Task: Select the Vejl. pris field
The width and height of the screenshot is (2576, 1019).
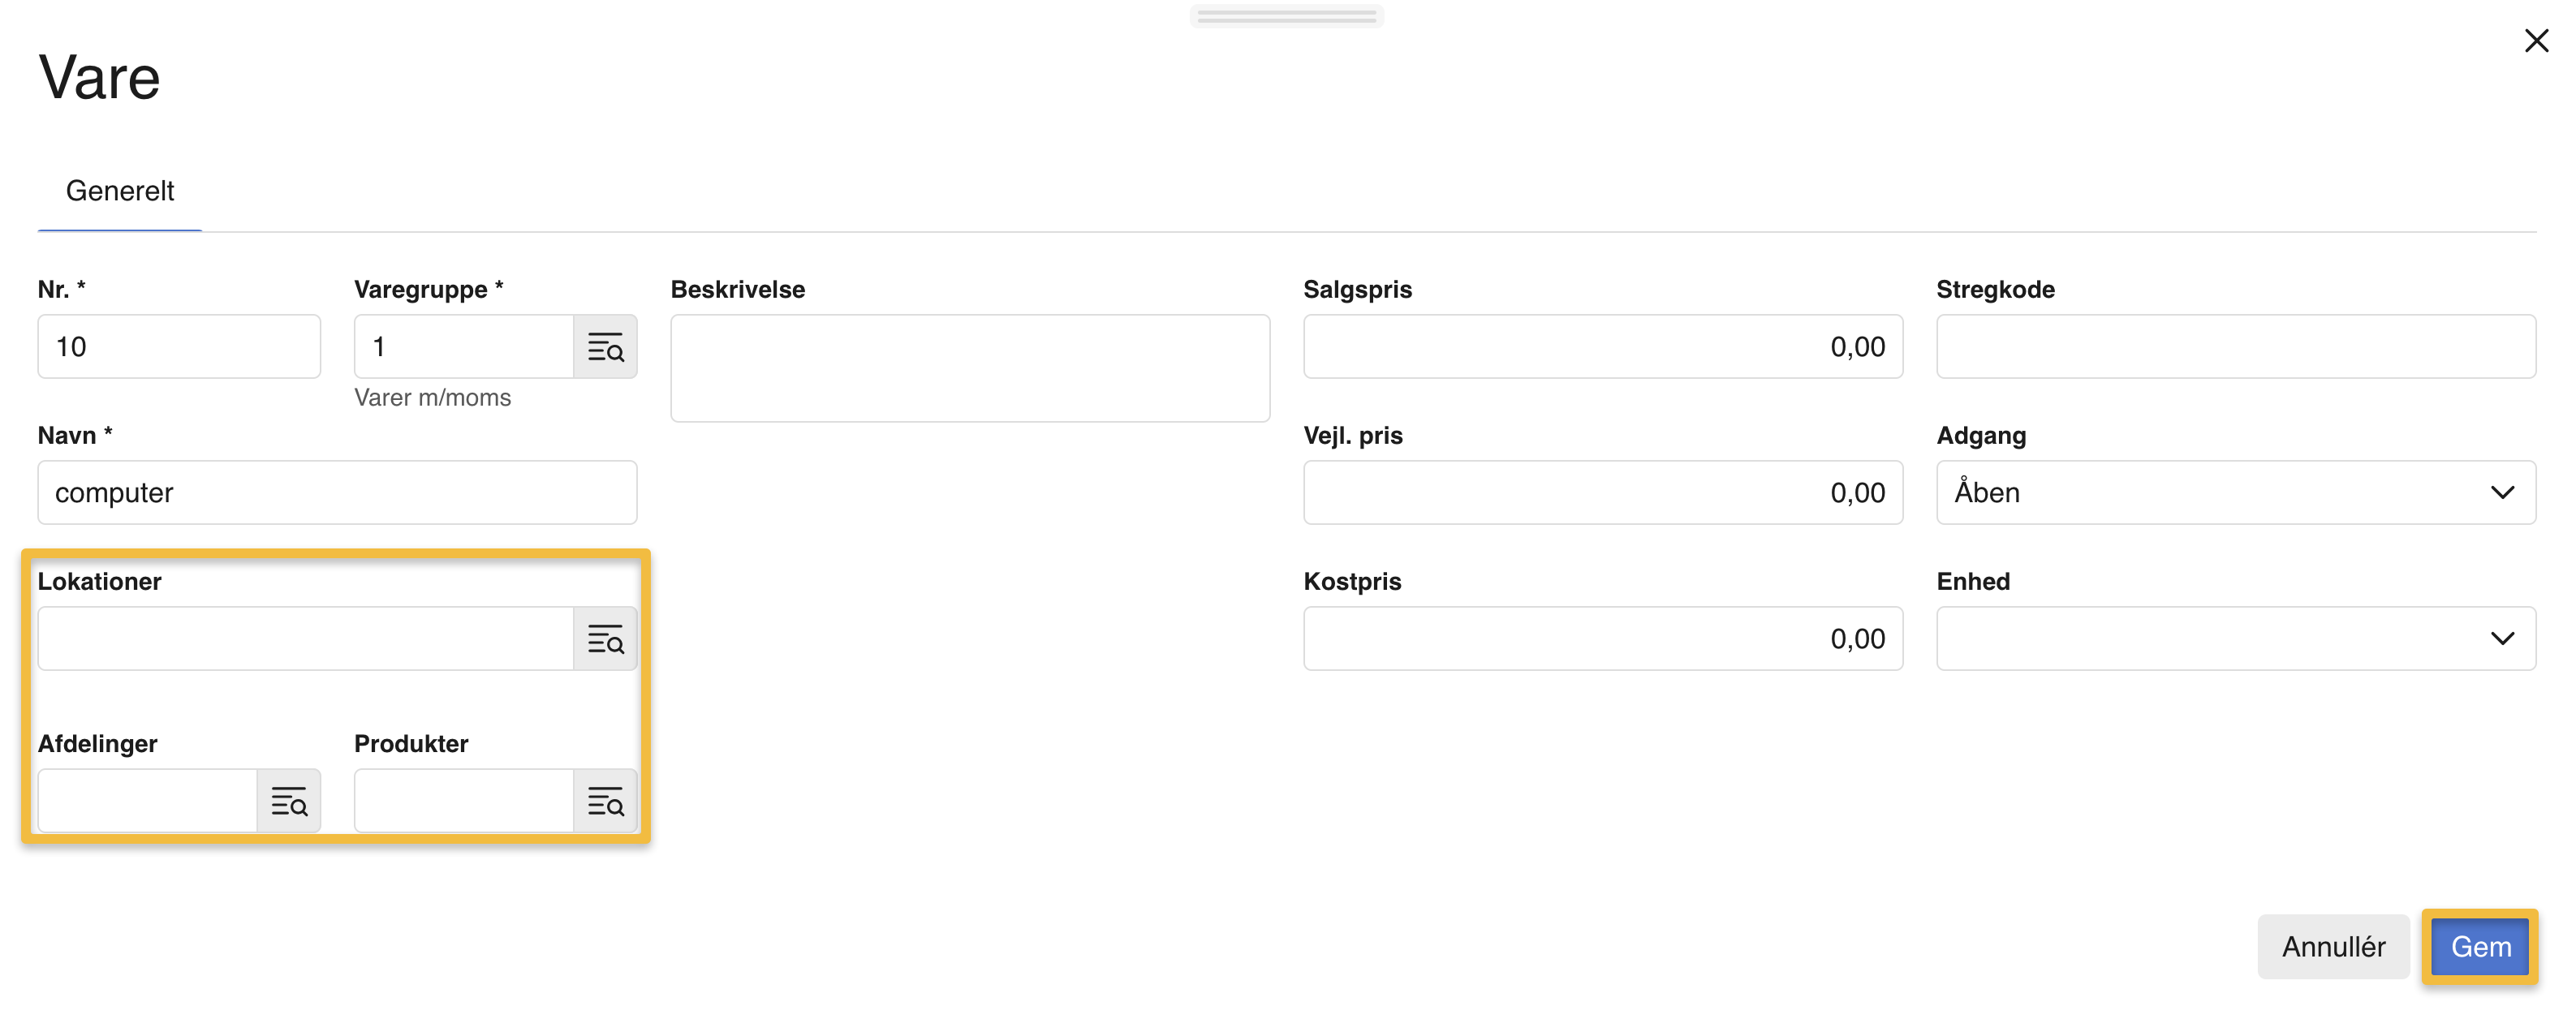Action: 1602,493
